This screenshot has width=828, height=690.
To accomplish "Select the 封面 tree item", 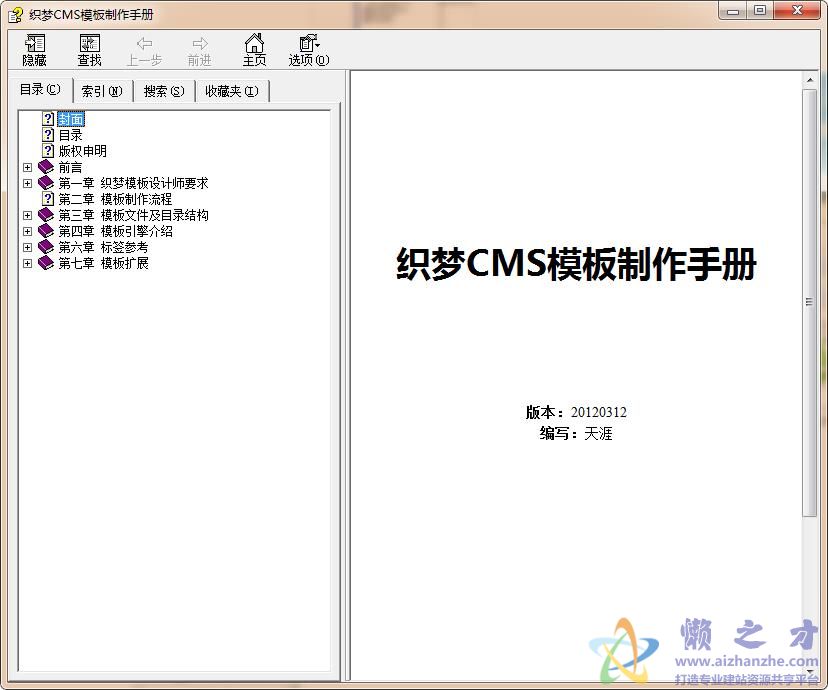I will click(71, 118).
